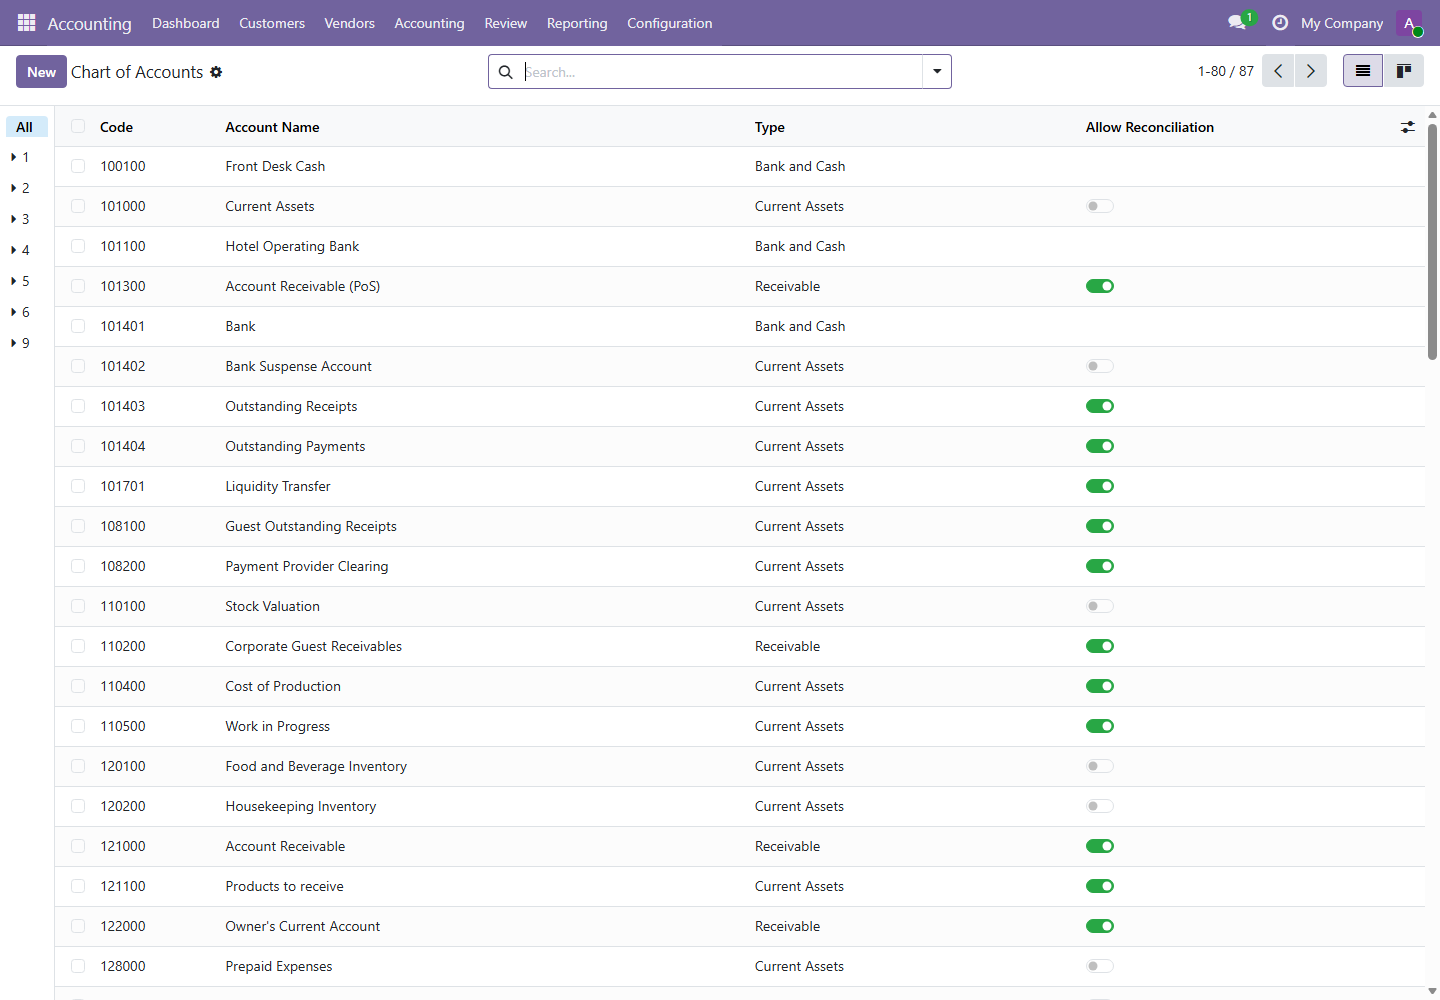
Task: Check the Liquidity Transfer row checkbox
Action: point(78,486)
